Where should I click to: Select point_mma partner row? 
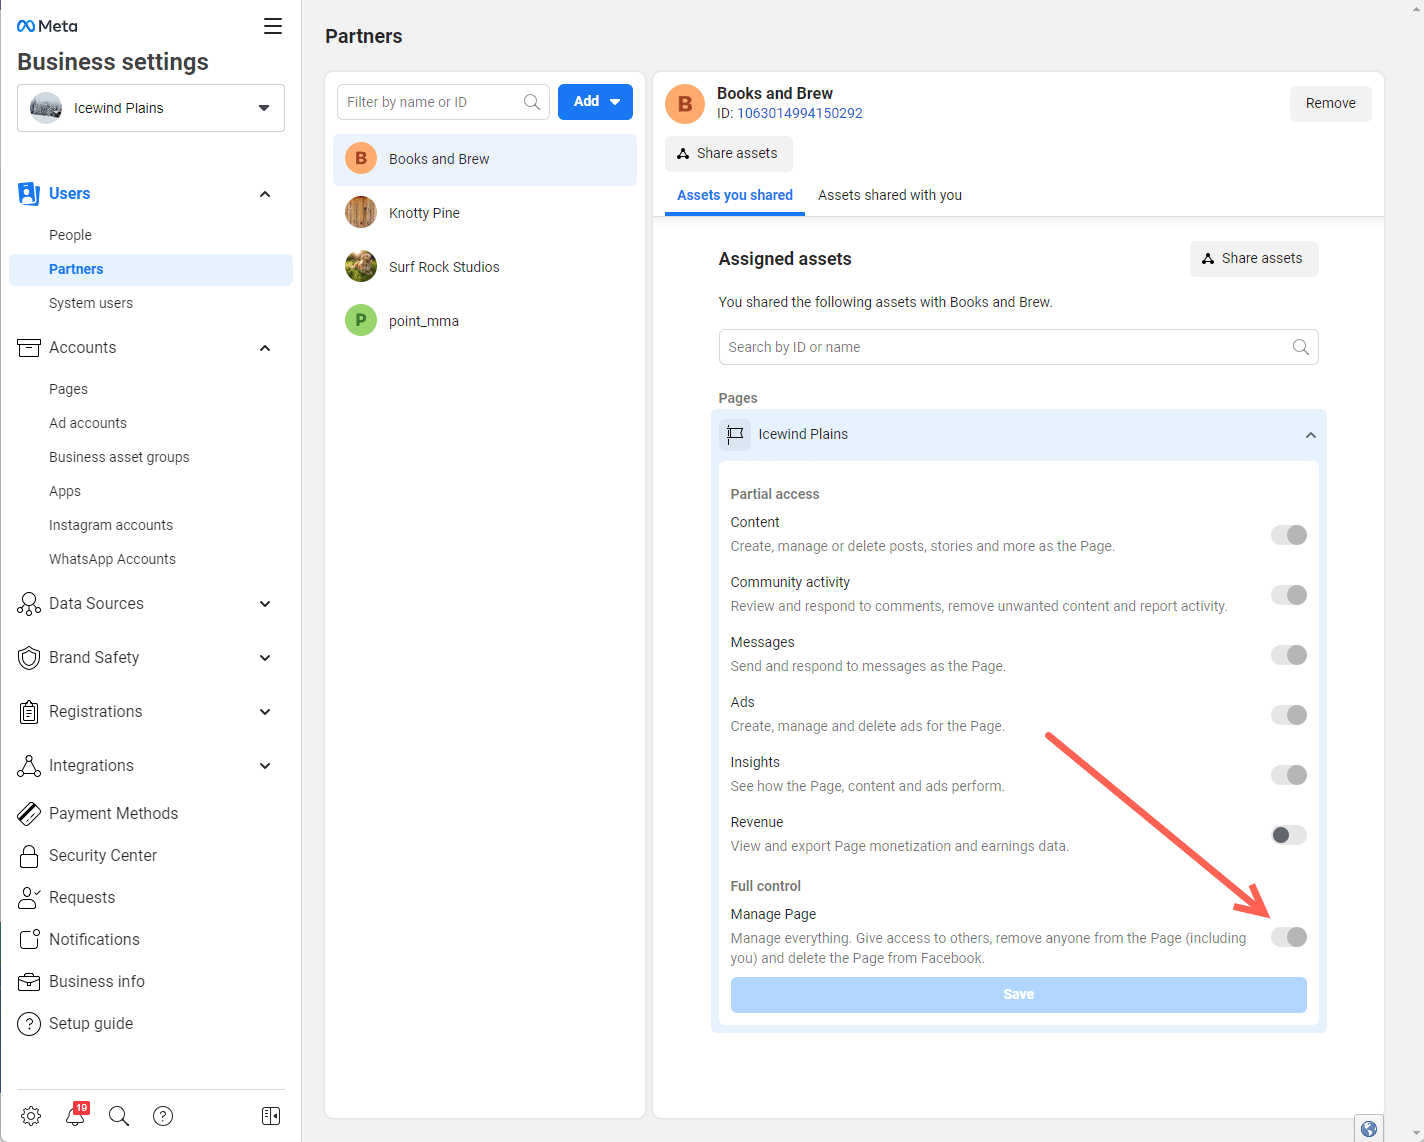(x=485, y=321)
